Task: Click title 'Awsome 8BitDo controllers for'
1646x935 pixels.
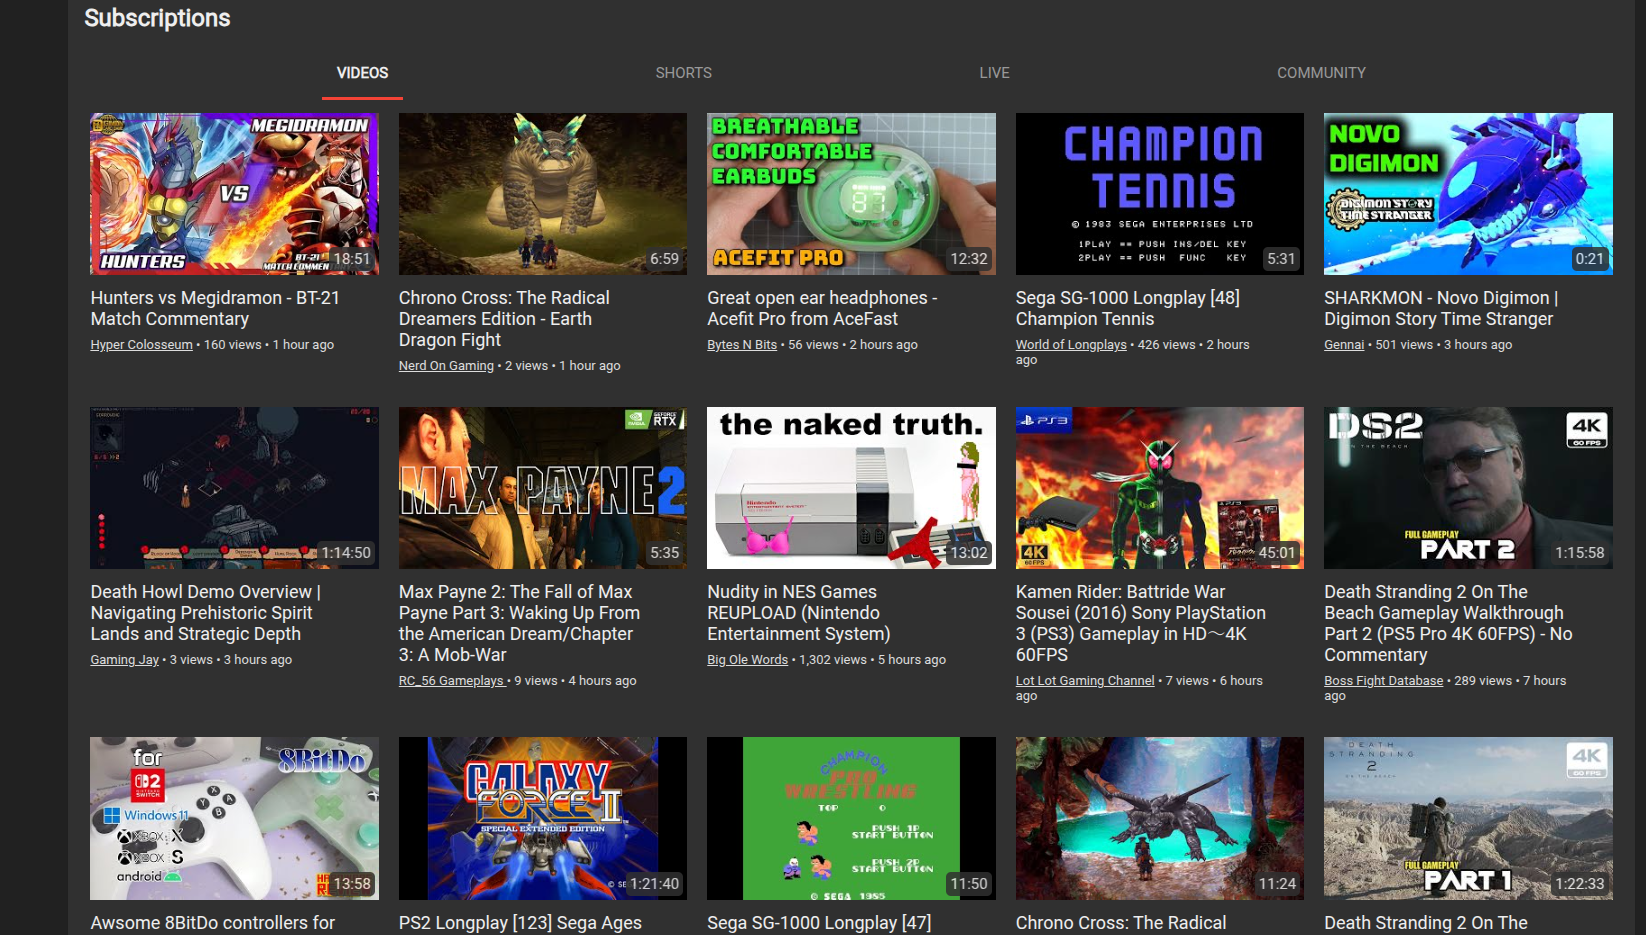Action: (x=213, y=923)
